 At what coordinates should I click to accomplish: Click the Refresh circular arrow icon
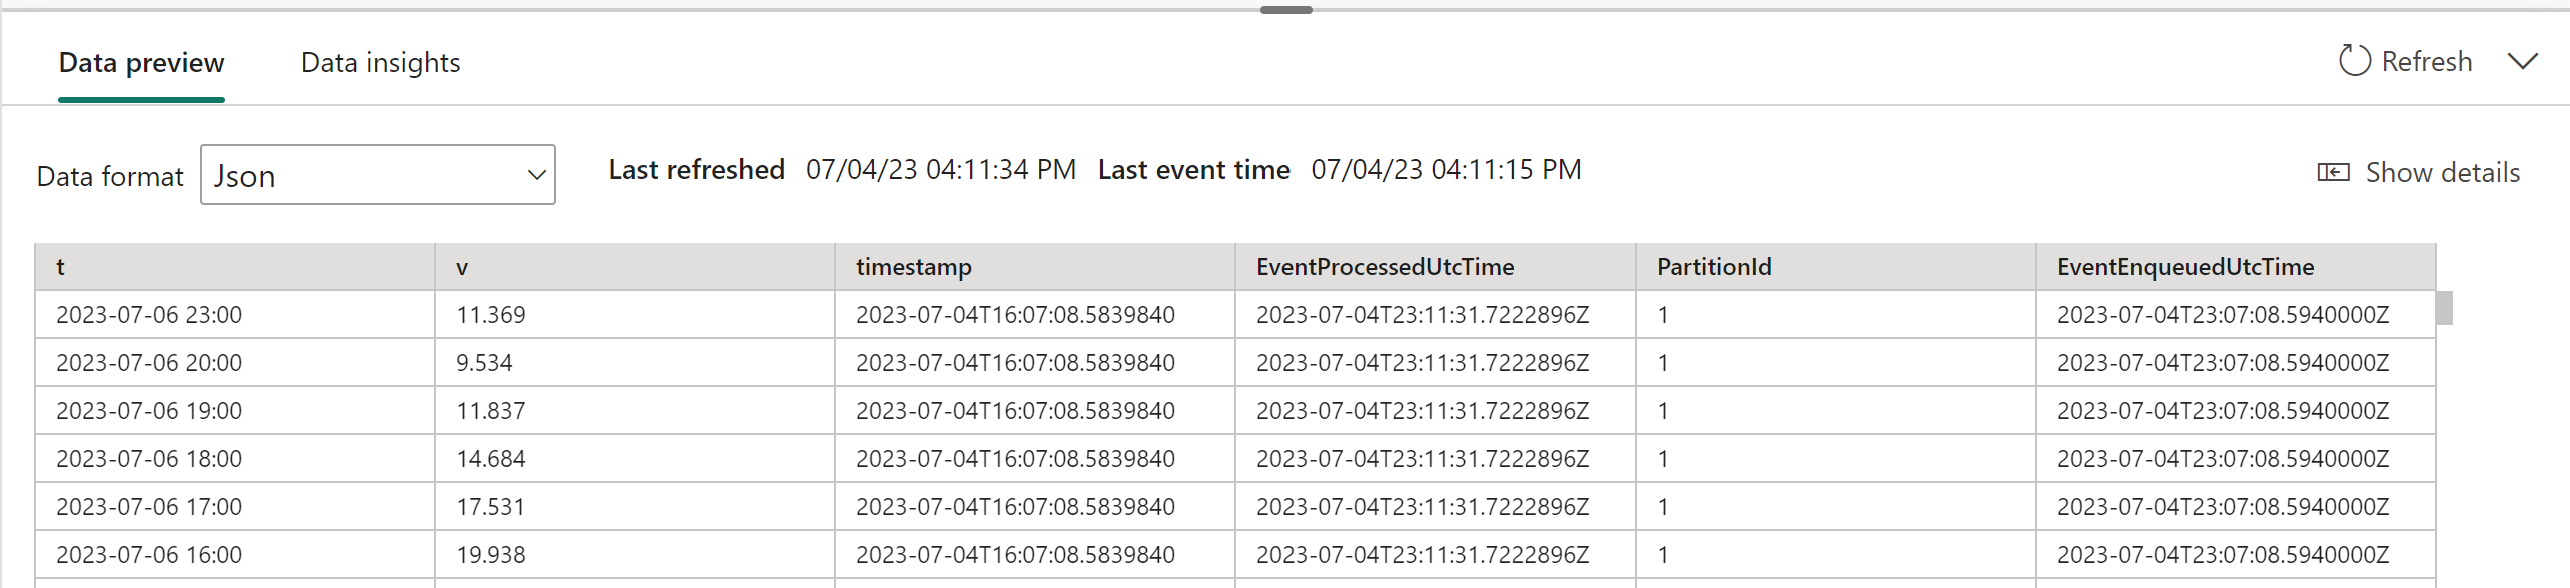(x=2354, y=61)
